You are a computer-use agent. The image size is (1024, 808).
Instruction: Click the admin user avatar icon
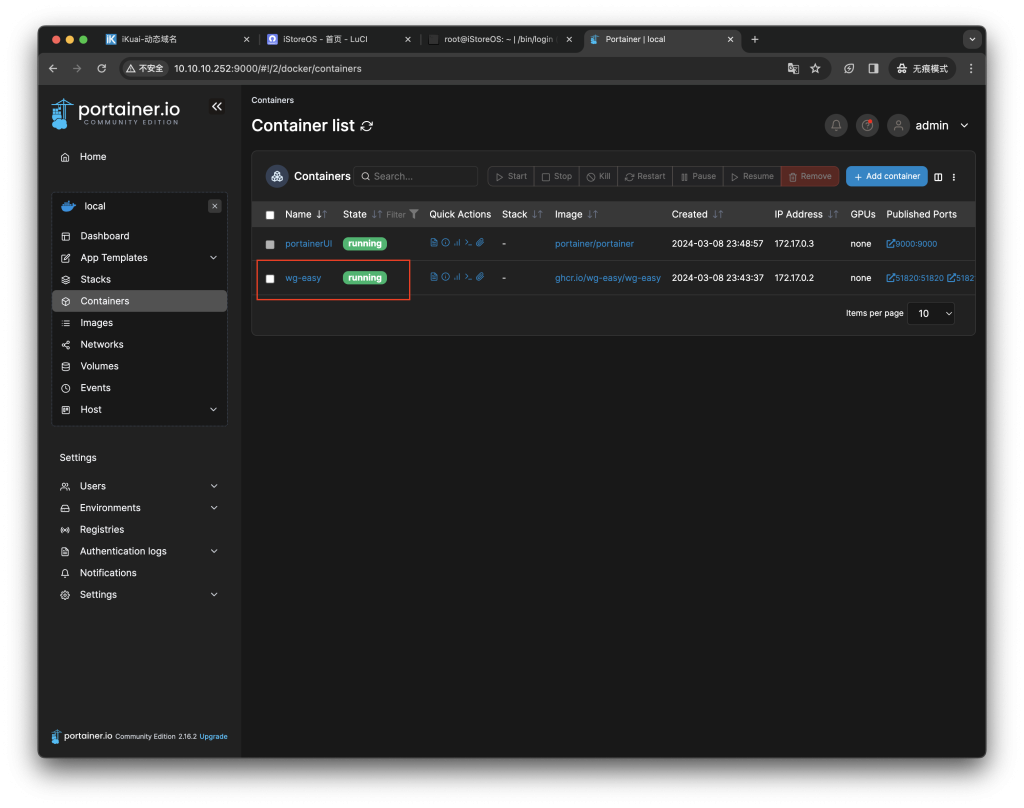pos(899,125)
